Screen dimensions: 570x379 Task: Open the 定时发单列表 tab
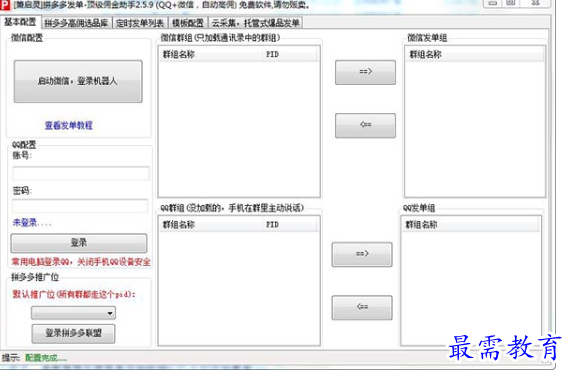(140, 23)
